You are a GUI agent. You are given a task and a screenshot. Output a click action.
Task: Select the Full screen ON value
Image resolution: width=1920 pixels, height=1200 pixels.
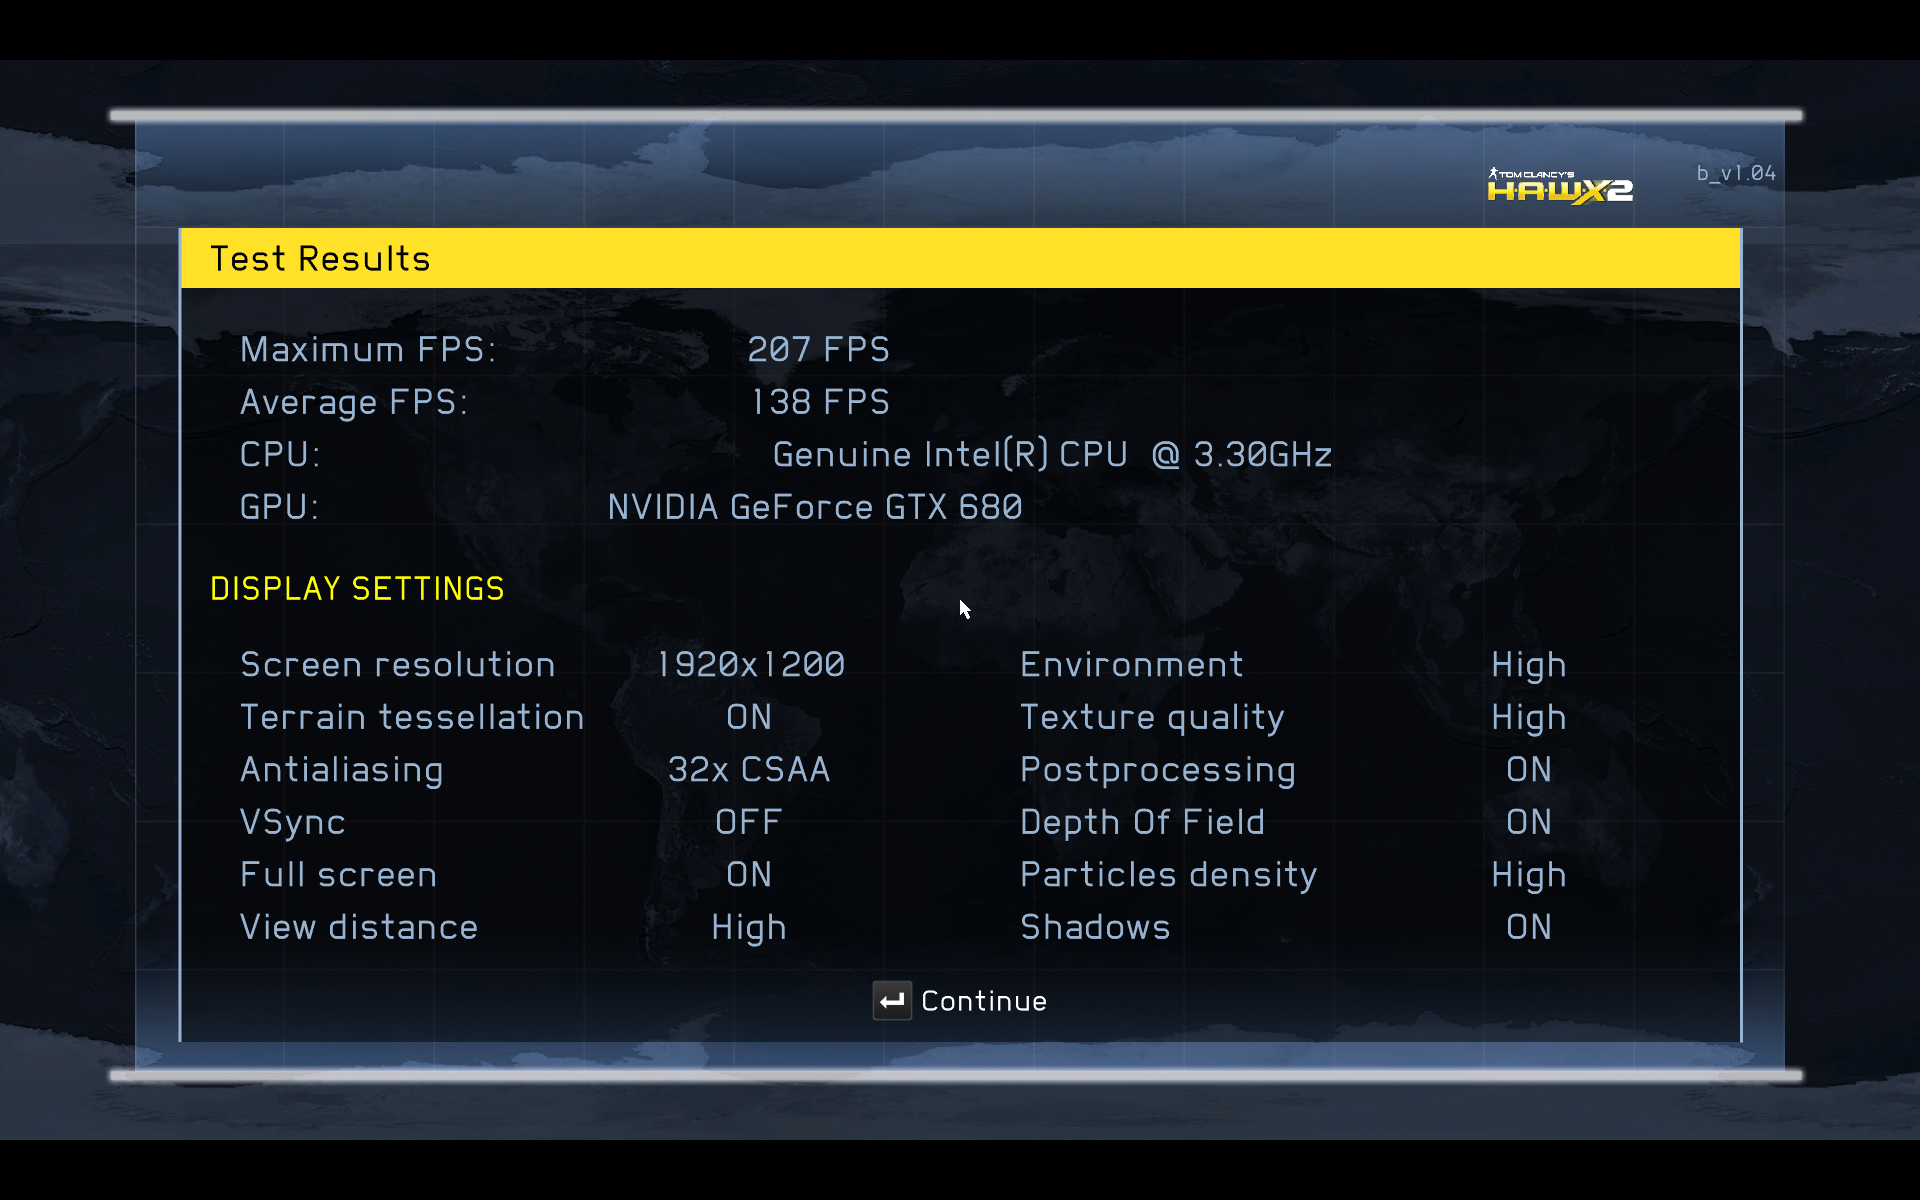749,875
